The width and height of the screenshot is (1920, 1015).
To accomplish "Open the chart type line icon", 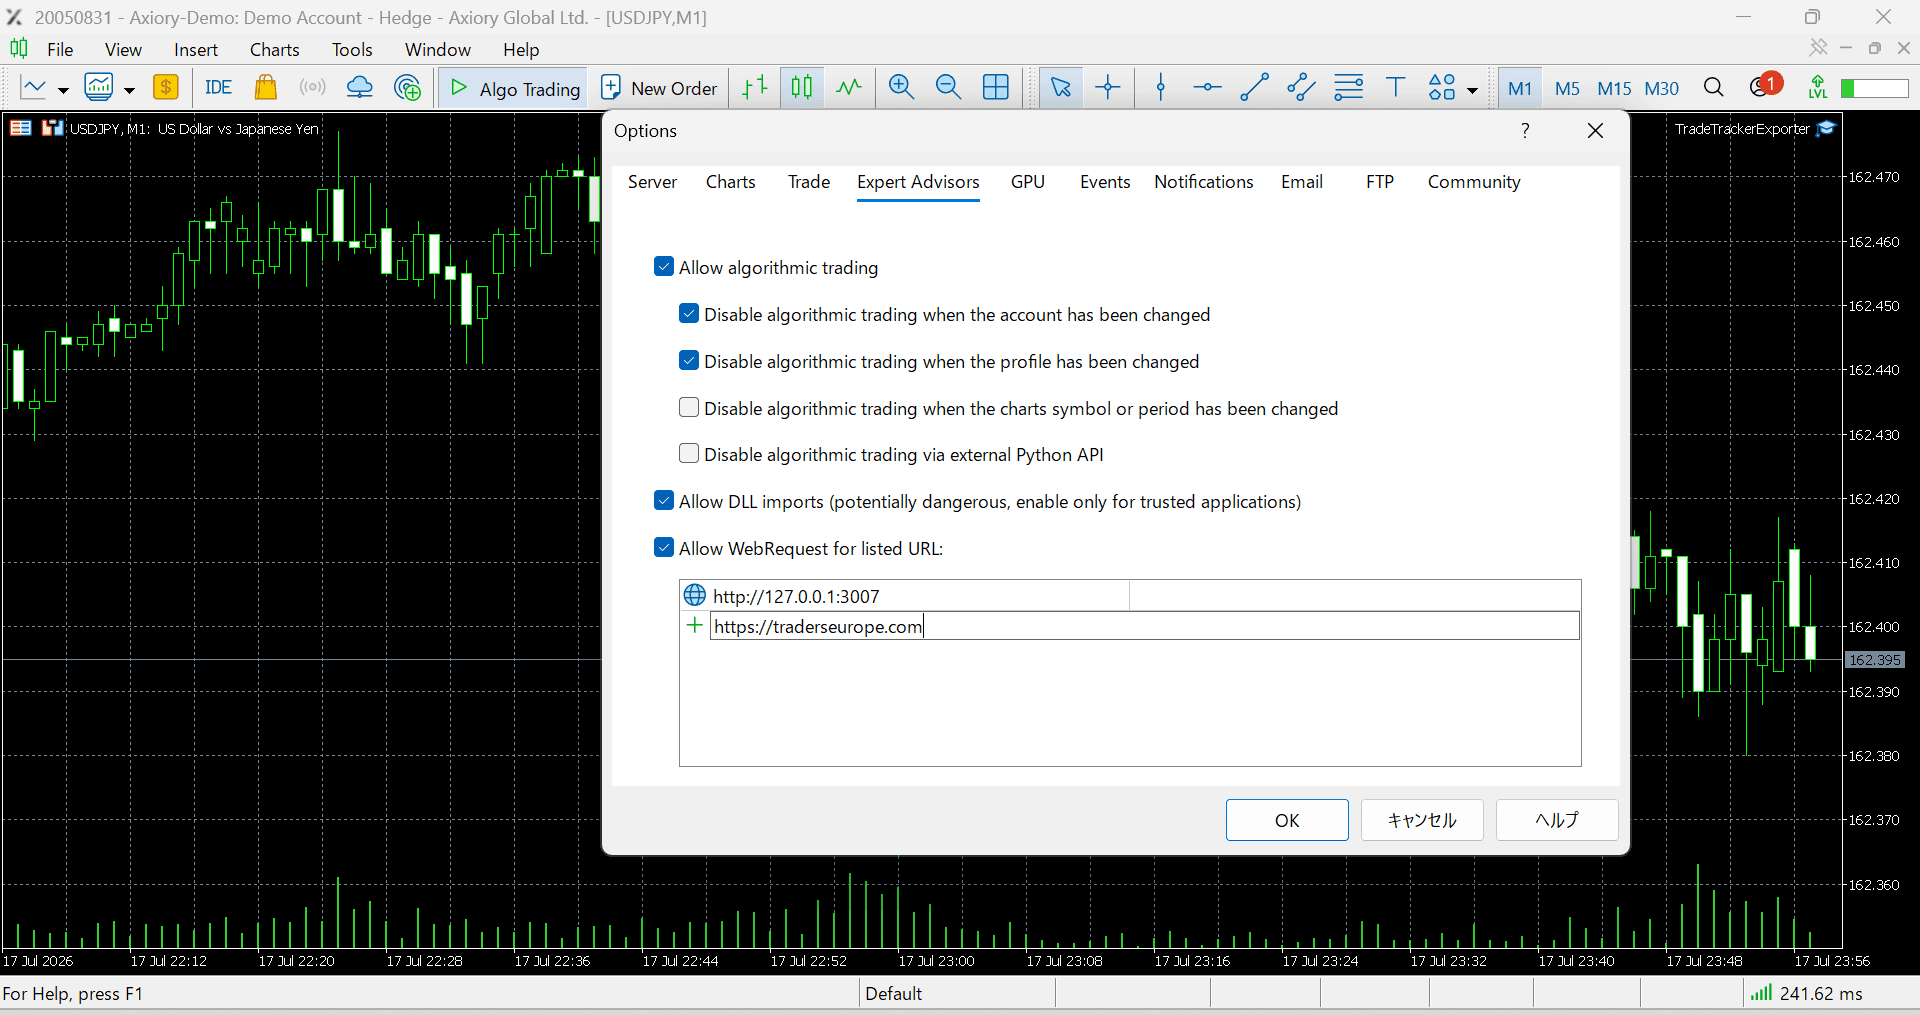I will (34, 88).
